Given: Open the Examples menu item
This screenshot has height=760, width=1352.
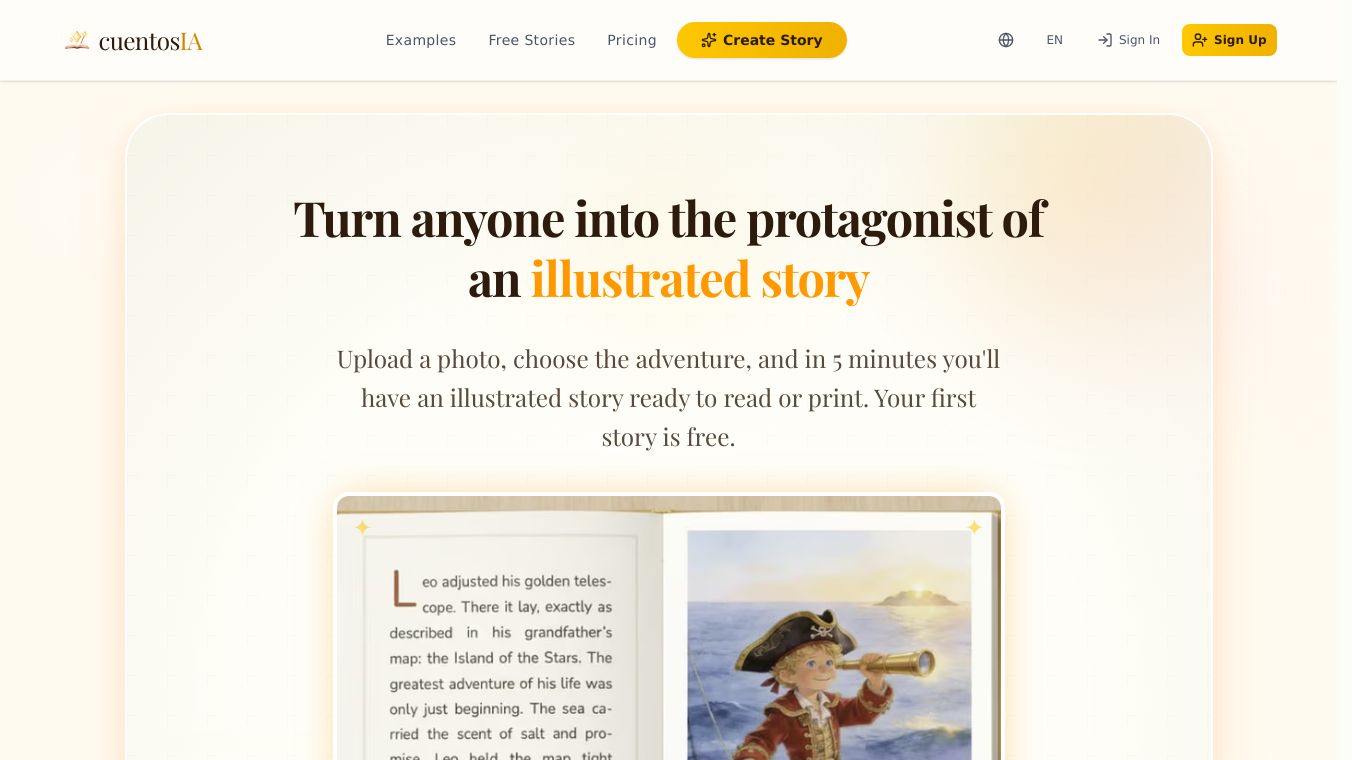Looking at the screenshot, I should (421, 40).
